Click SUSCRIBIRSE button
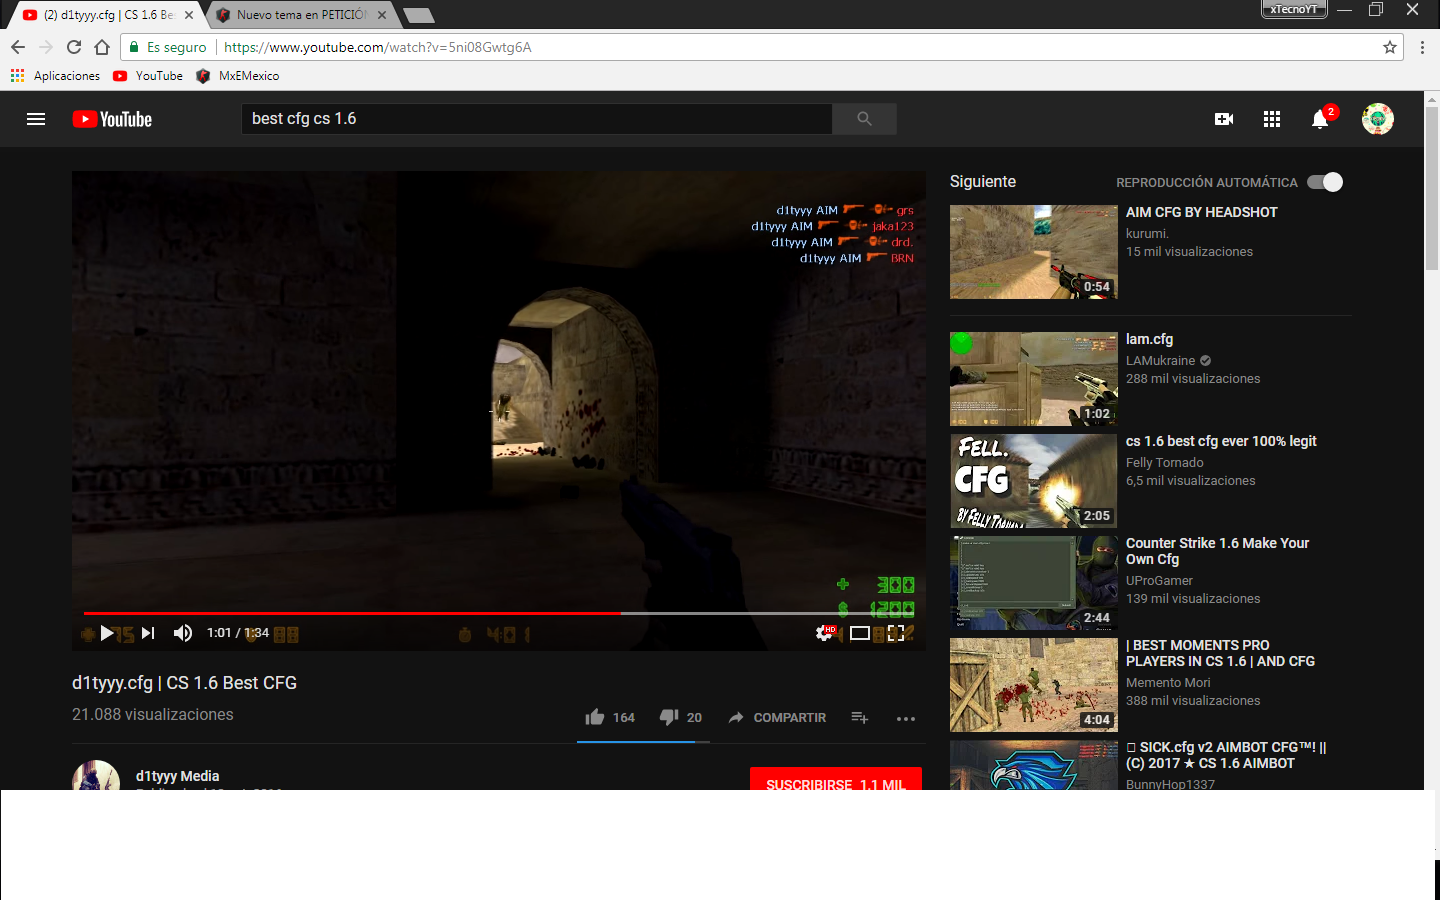The height and width of the screenshot is (900, 1440). pos(836,781)
